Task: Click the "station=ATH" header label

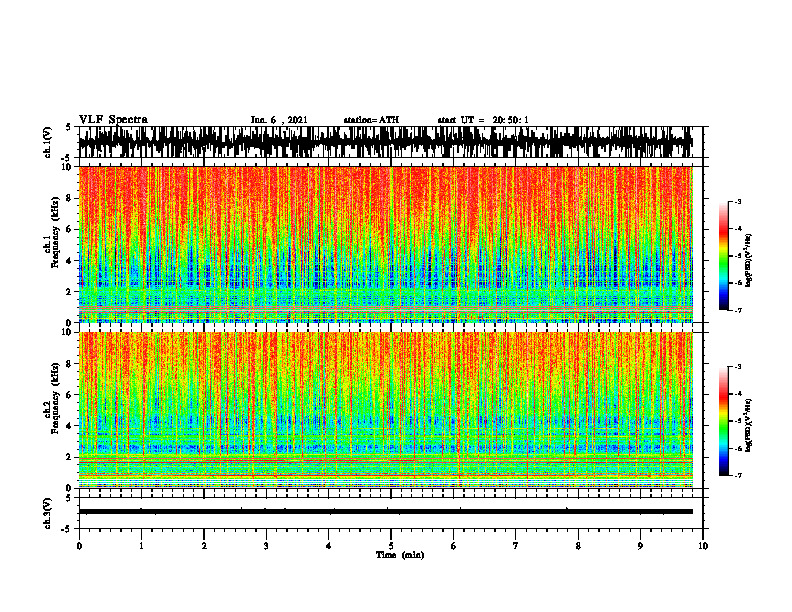Action: click(x=371, y=120)
